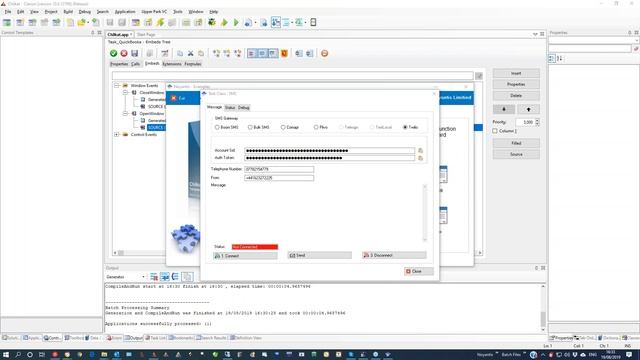Click the first green Run arrow icon

224,22
